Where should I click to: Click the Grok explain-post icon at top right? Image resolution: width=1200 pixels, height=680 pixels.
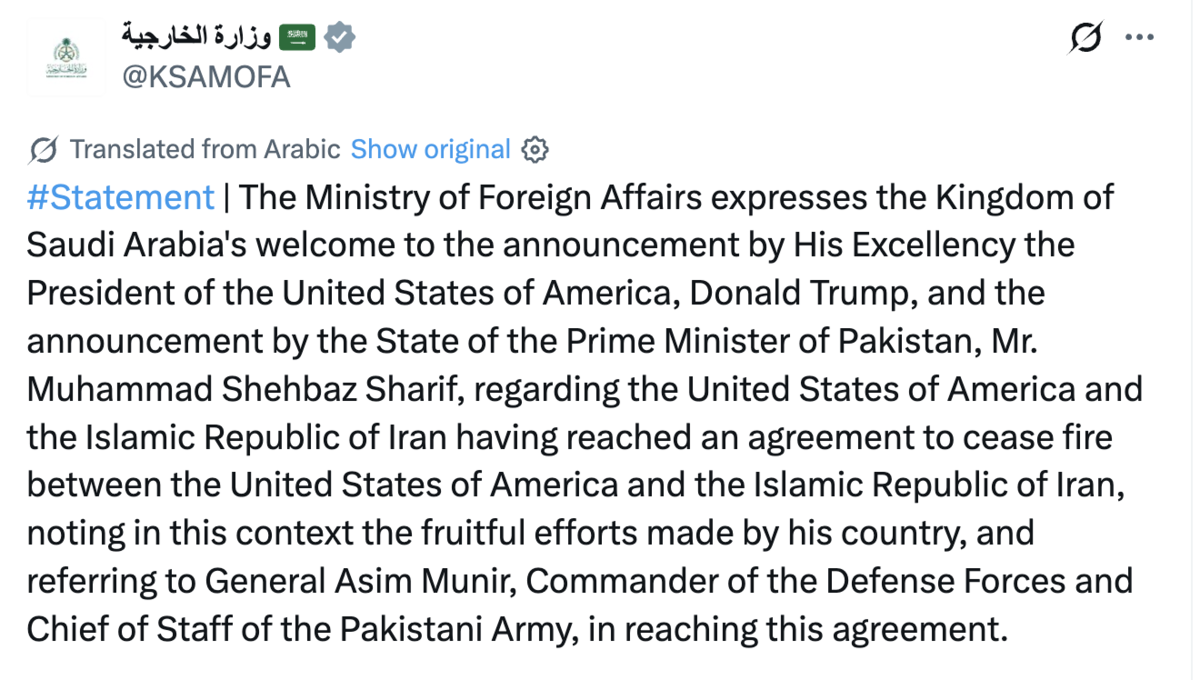(x=1085, y=38)
